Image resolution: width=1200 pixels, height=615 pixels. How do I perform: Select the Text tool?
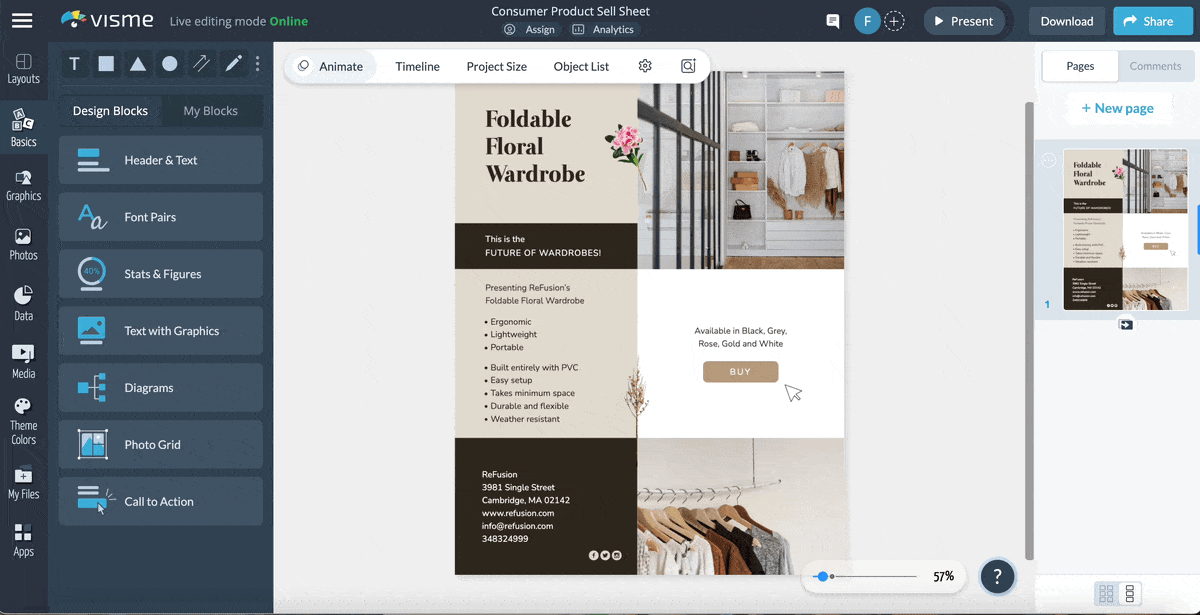(74, 64)
